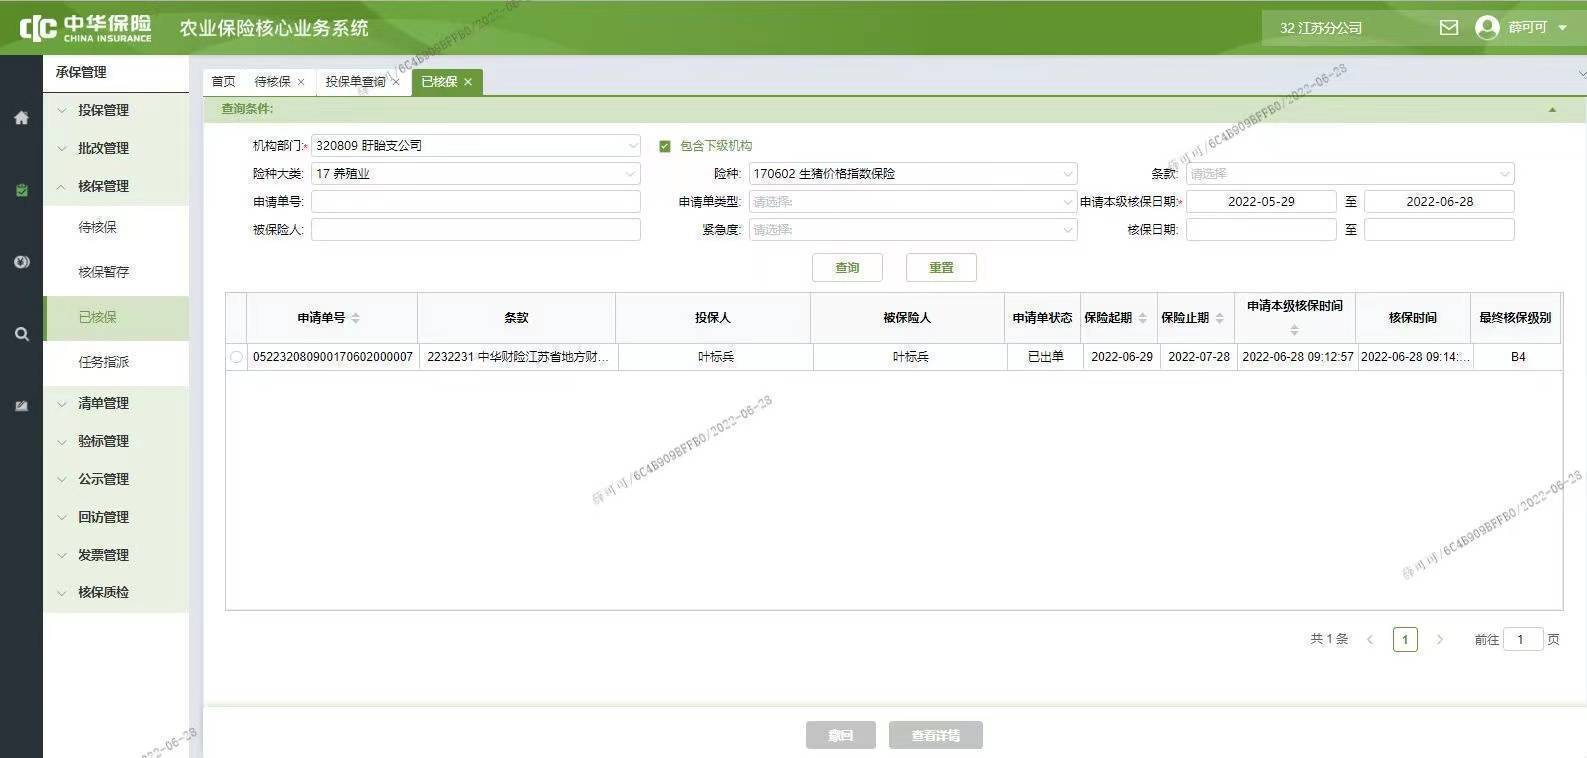
Task: Click the 查询 button
Action: pos(847,268)
